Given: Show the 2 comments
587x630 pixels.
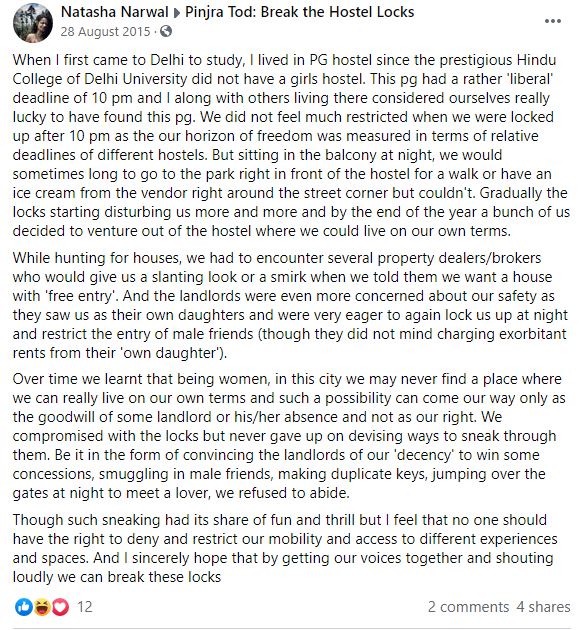Looking at the screenshot, I should [468, 607].
